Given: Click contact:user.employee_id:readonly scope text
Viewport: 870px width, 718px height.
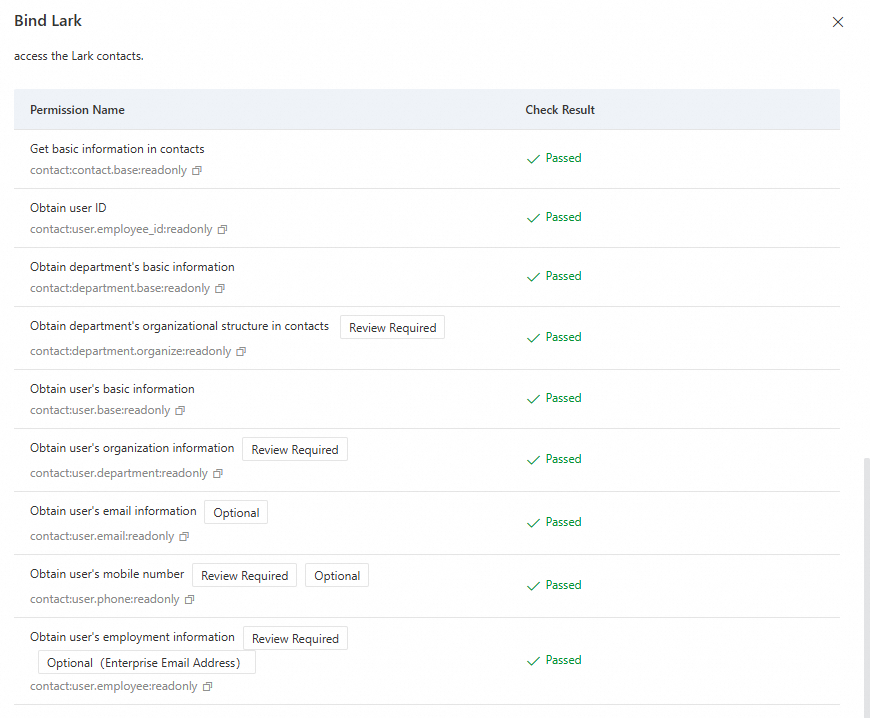Looking at the screenshot, I should click(121, 229).
